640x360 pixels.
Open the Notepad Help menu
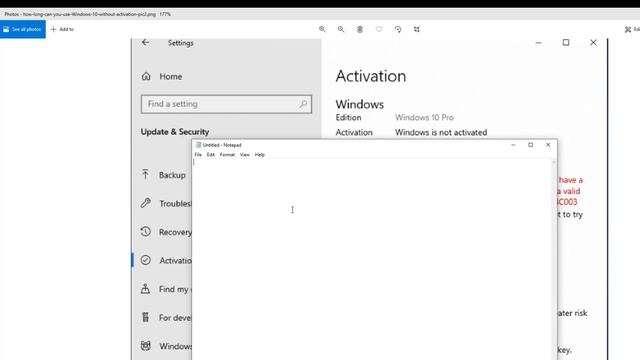(260, 155)
